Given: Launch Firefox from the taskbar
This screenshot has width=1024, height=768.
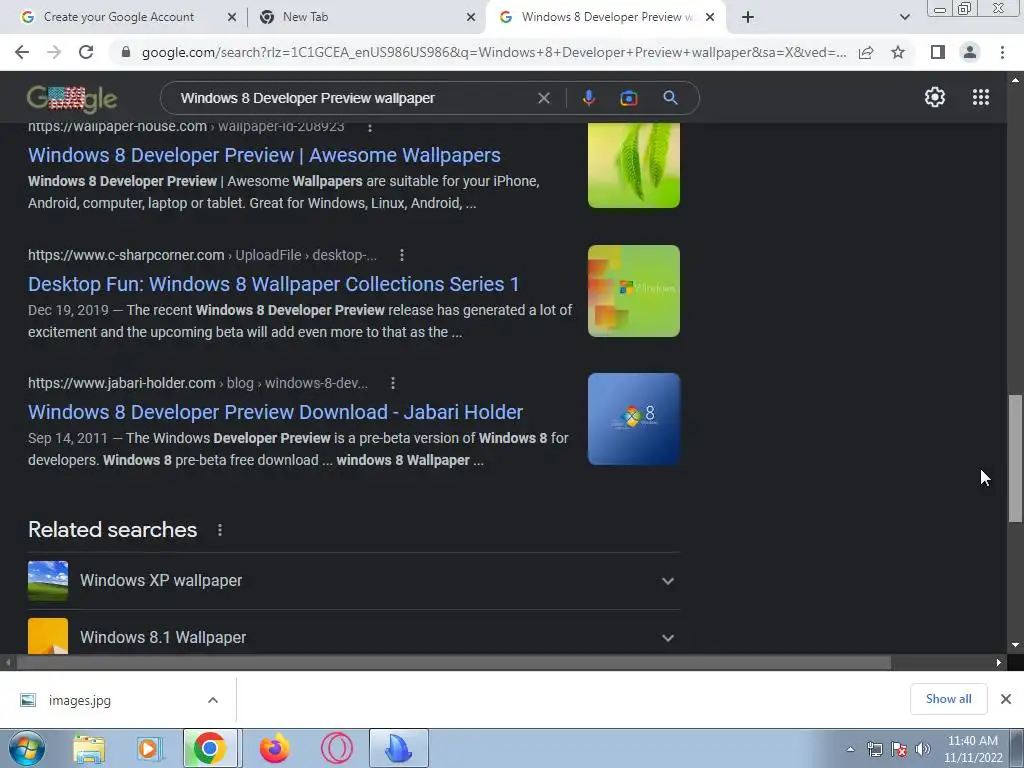Looking at the screenshot, I should pos(275,749).
